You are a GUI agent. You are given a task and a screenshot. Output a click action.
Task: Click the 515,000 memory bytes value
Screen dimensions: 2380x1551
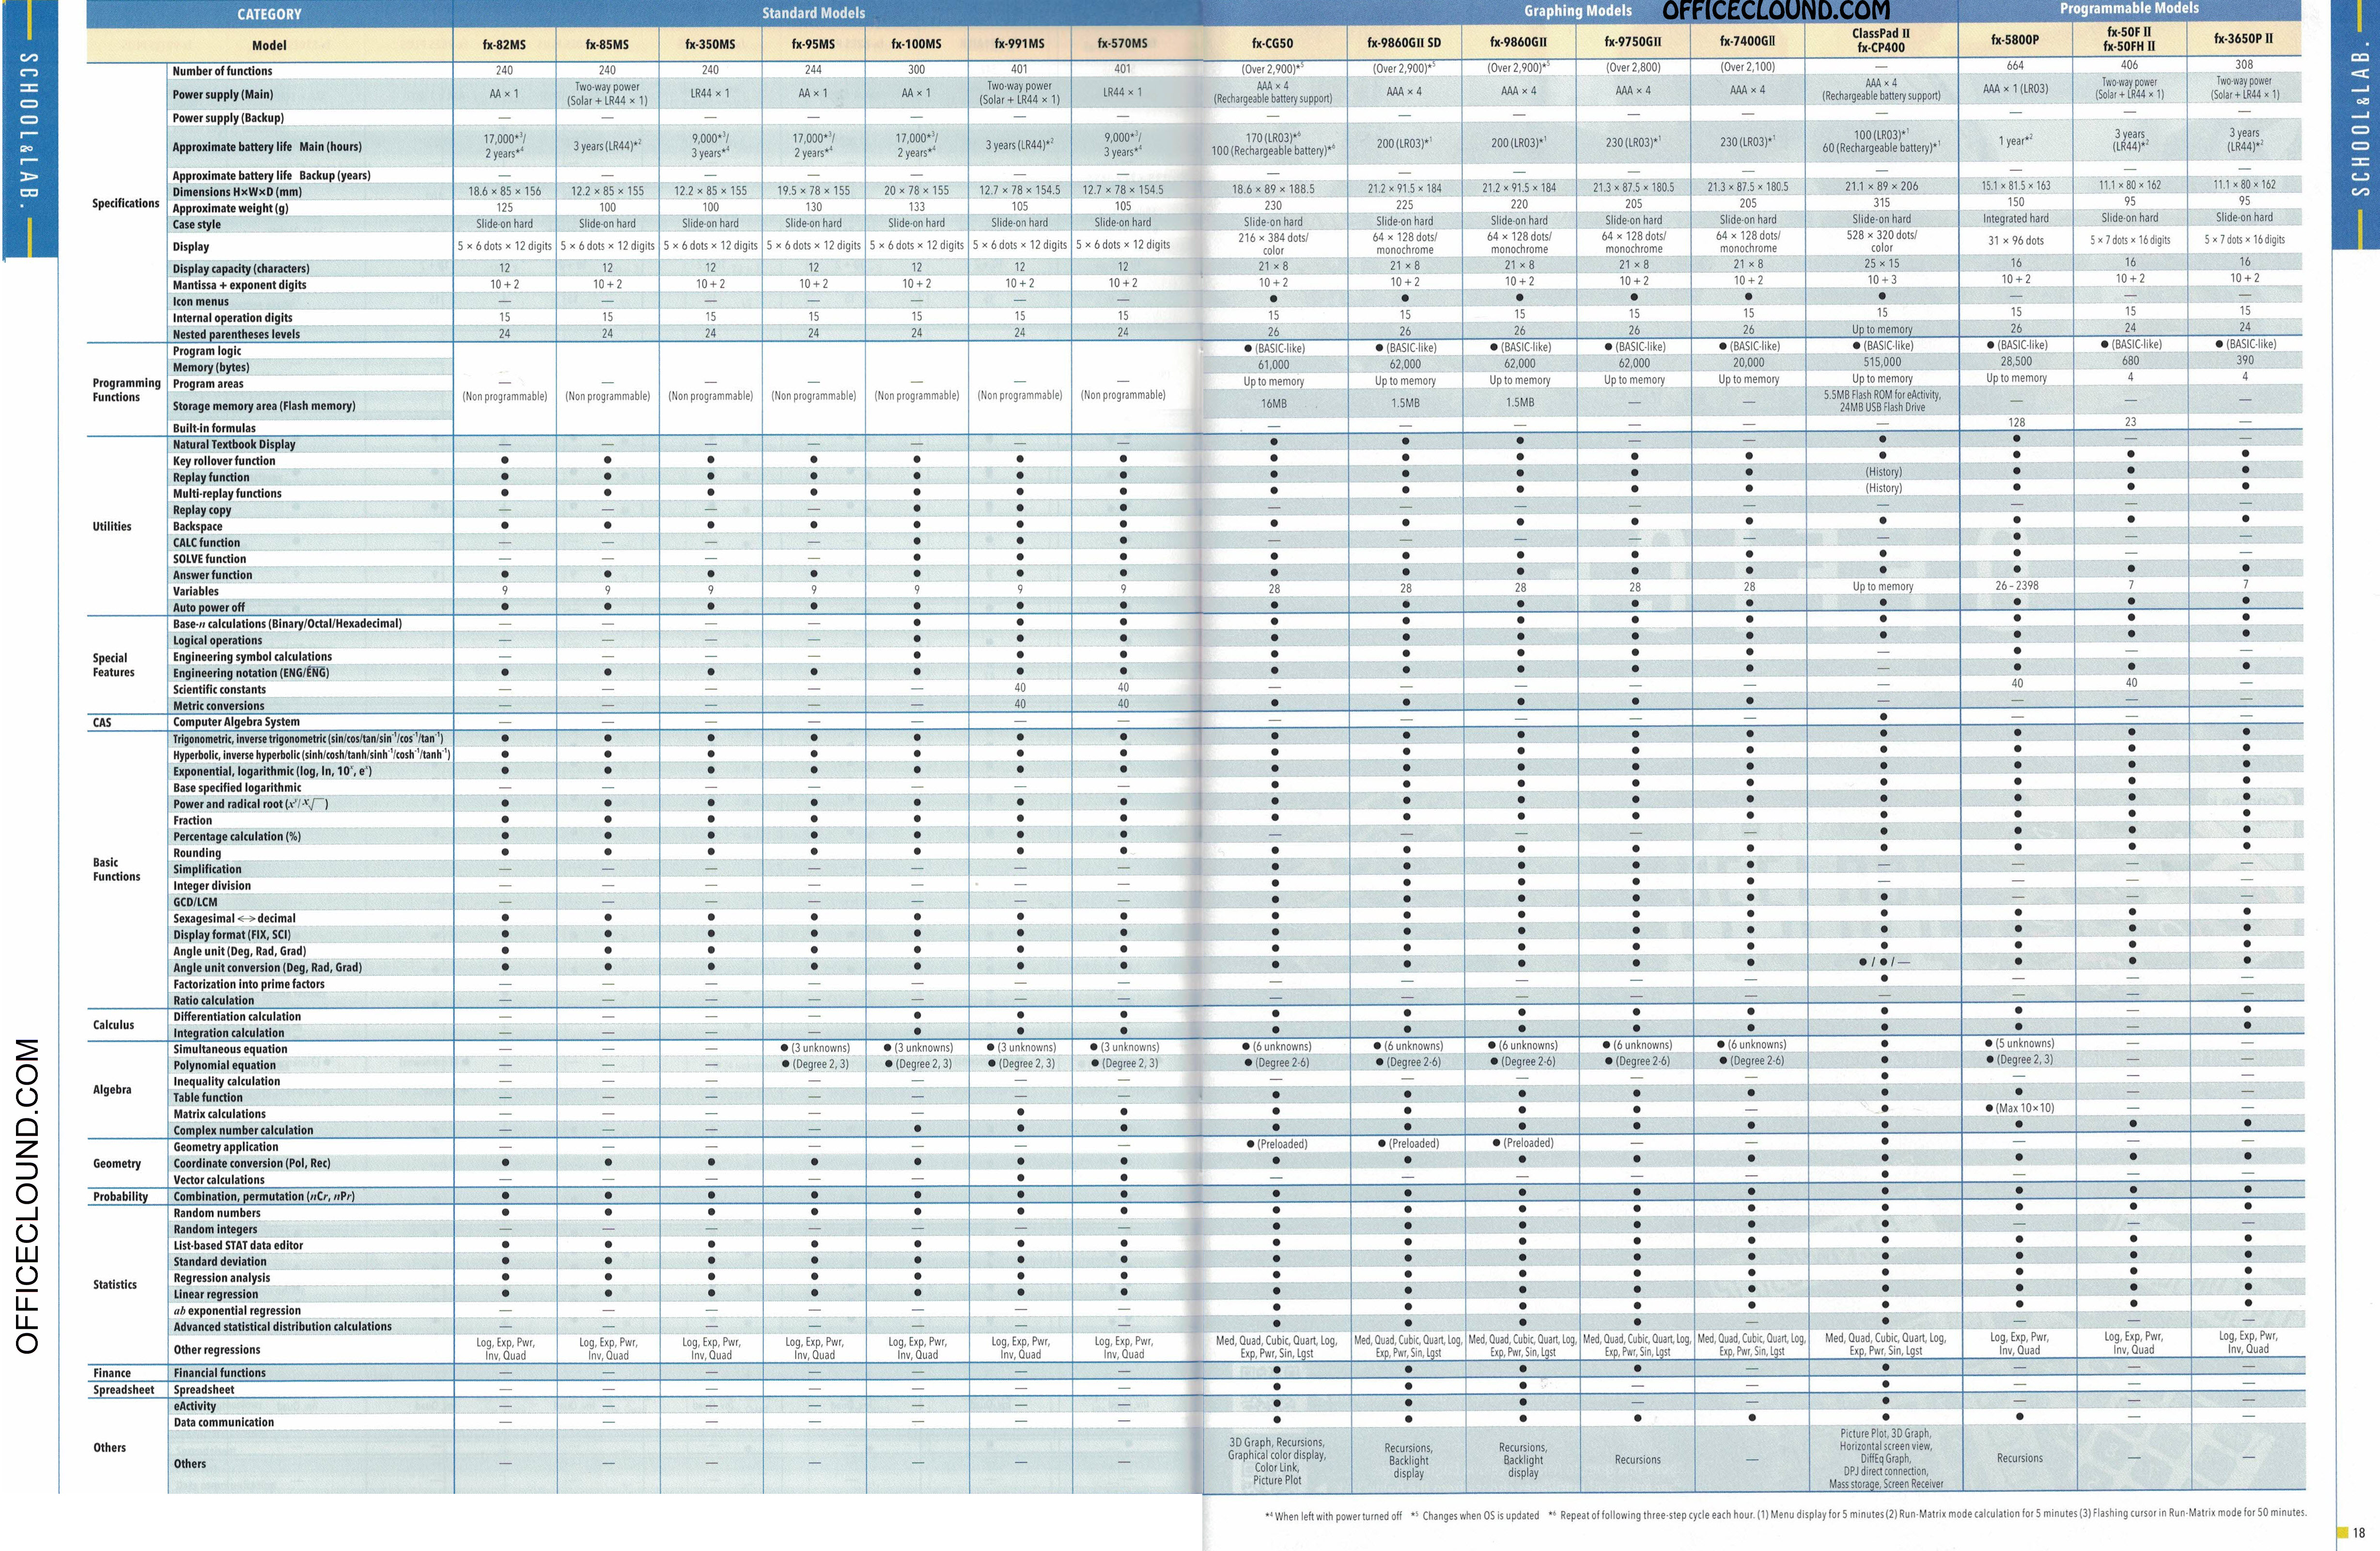coord(1881,362)
